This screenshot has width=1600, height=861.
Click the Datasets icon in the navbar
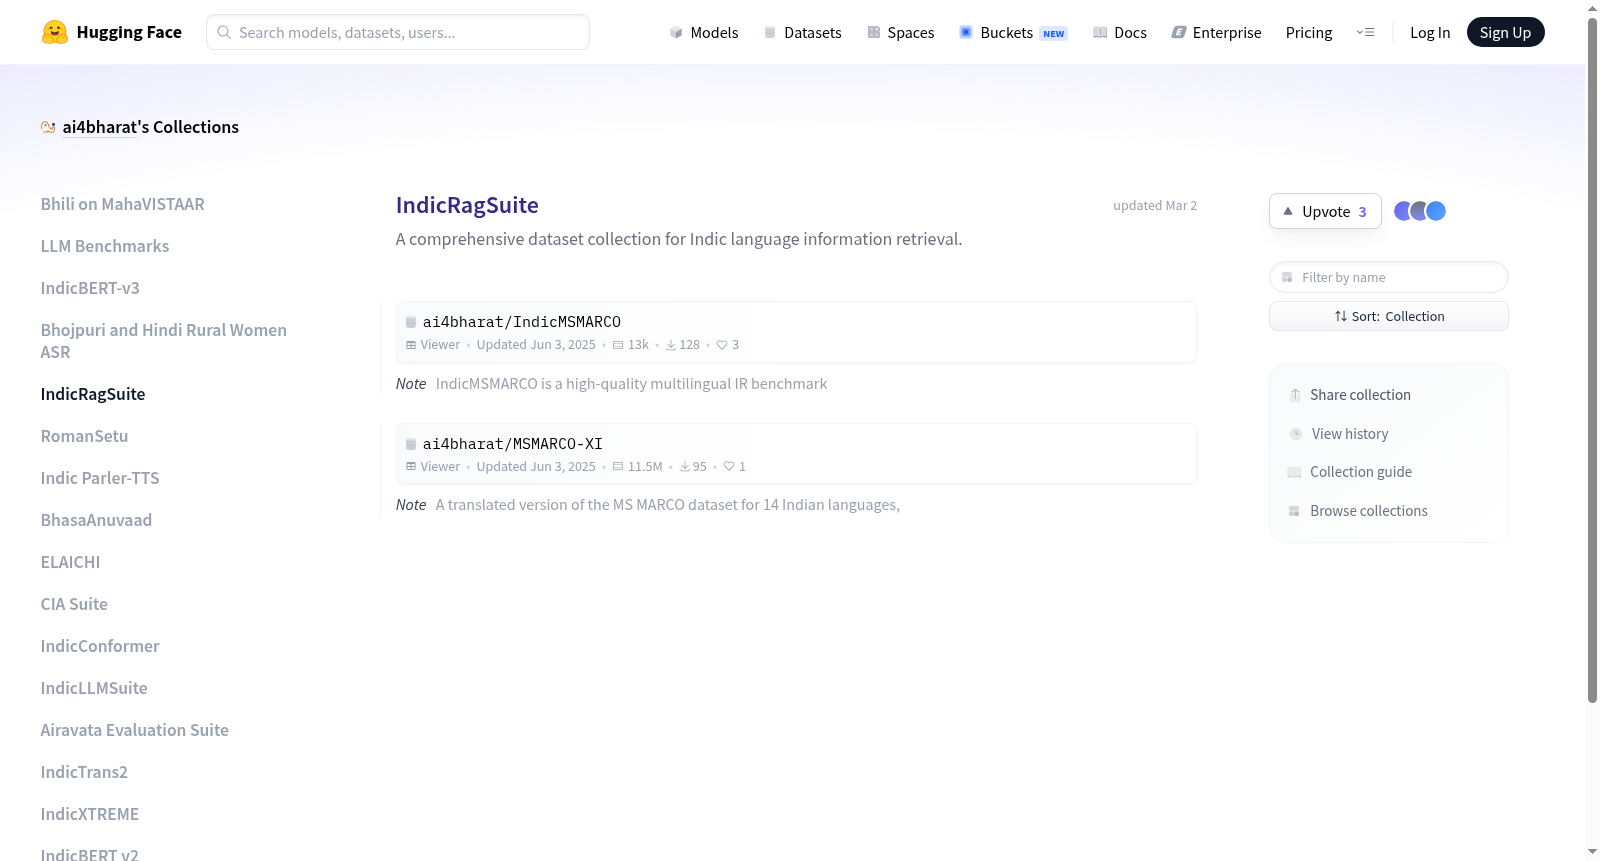click(x=770, y=32)
